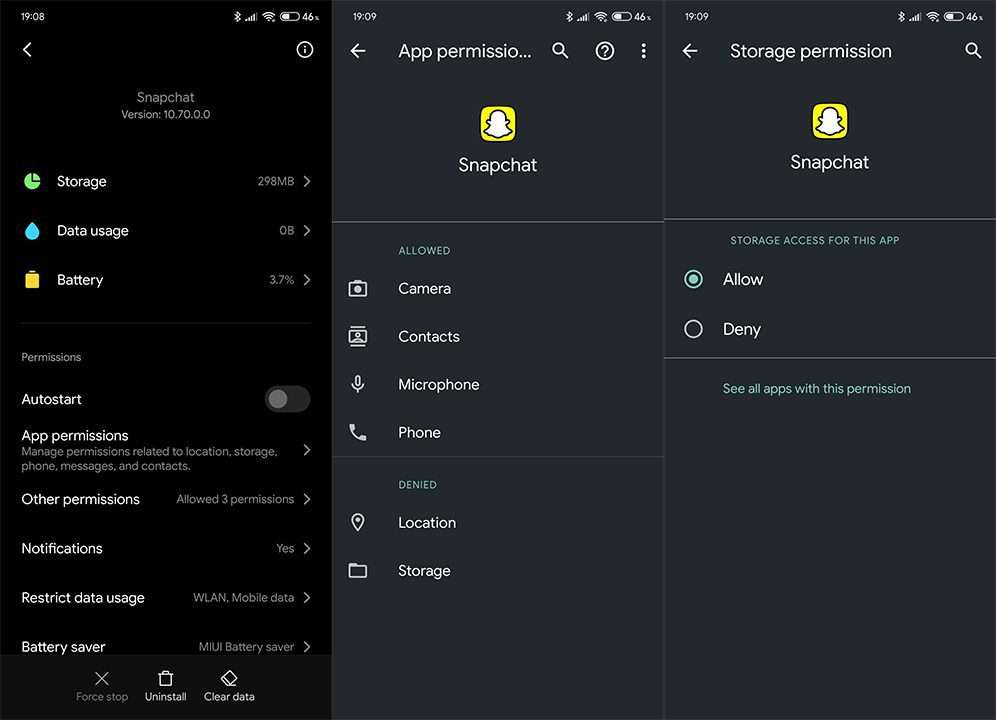
Task: Open the Camera permission entry
Action: 498,289
